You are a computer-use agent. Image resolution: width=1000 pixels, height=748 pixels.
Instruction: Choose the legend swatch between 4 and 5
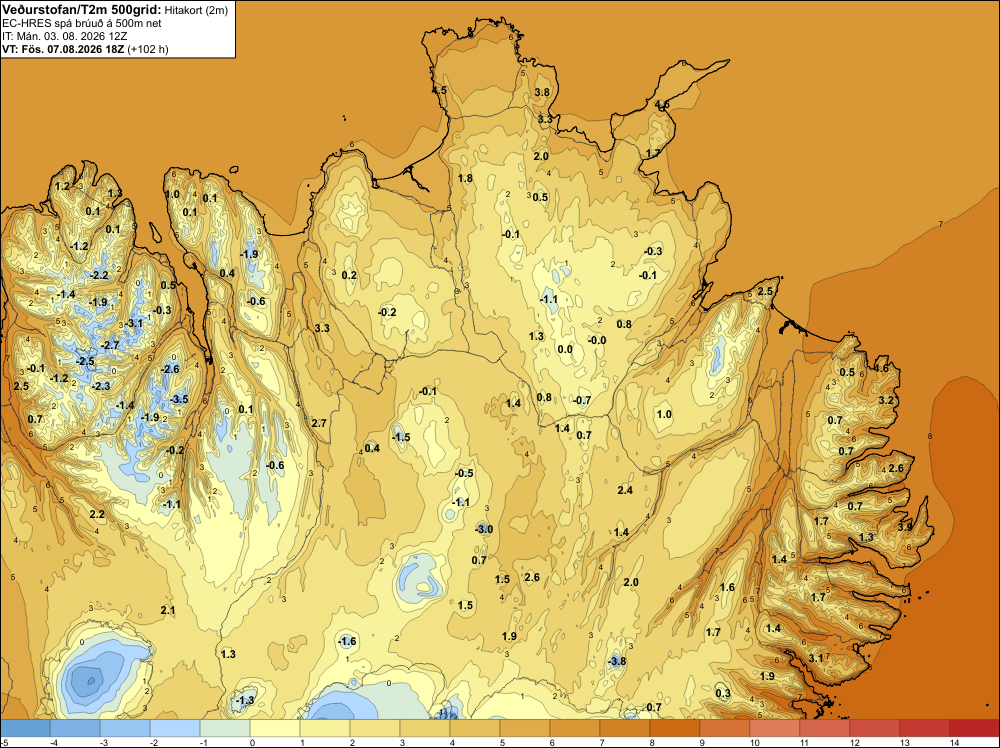[475, 728]
